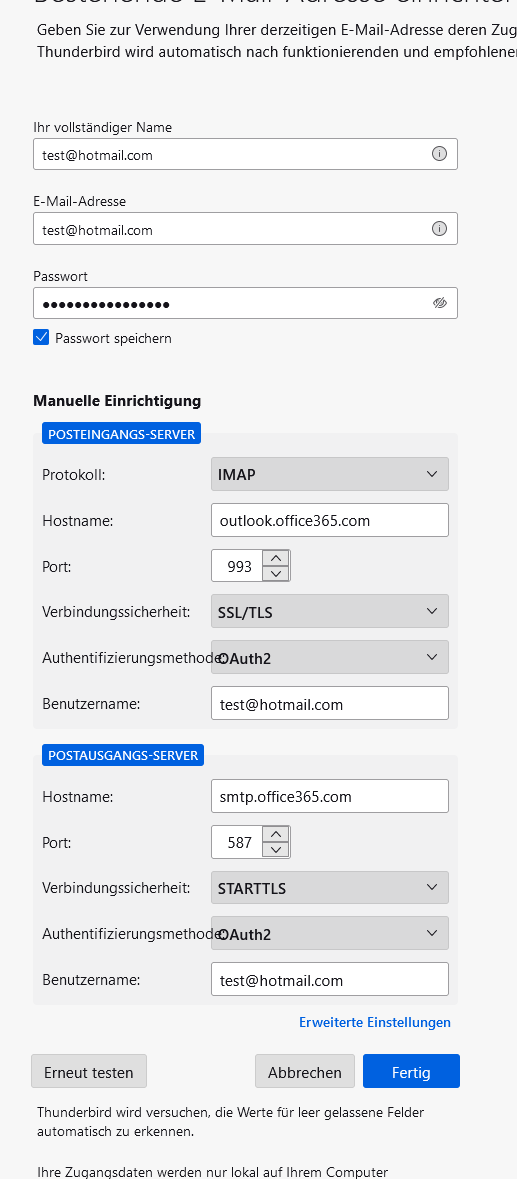Image resolution: width=517 pixels, height=1179 pixels.
Task: Click the Ihr vollständiger Name input field
Action: click(245, 154)
